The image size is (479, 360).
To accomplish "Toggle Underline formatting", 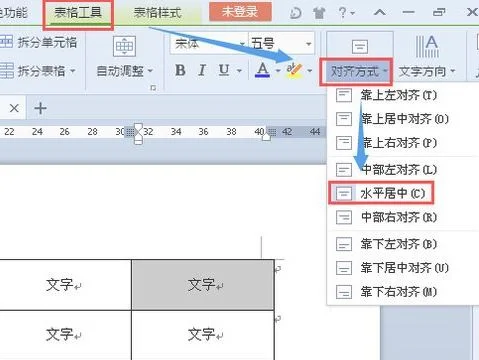I will click(224, 70).
